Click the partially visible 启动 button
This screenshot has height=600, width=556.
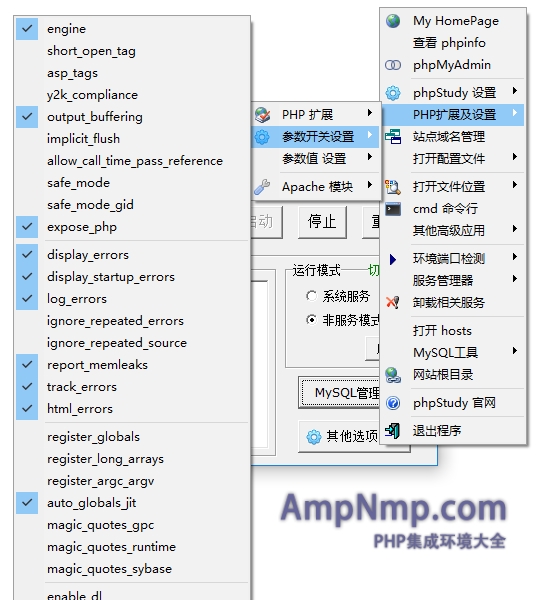pyautogui.click(x=267, y=222)
